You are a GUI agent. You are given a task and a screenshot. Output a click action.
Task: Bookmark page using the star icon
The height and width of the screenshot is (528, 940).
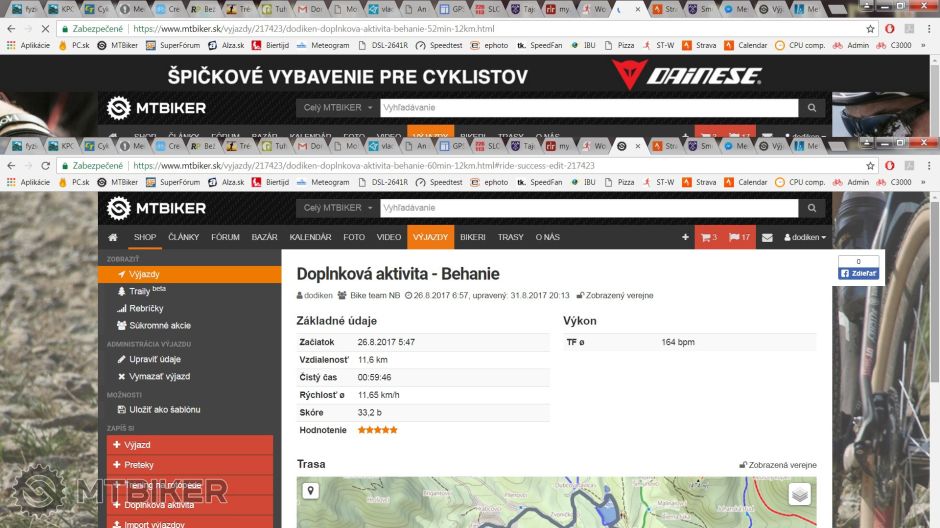(871, 166)
